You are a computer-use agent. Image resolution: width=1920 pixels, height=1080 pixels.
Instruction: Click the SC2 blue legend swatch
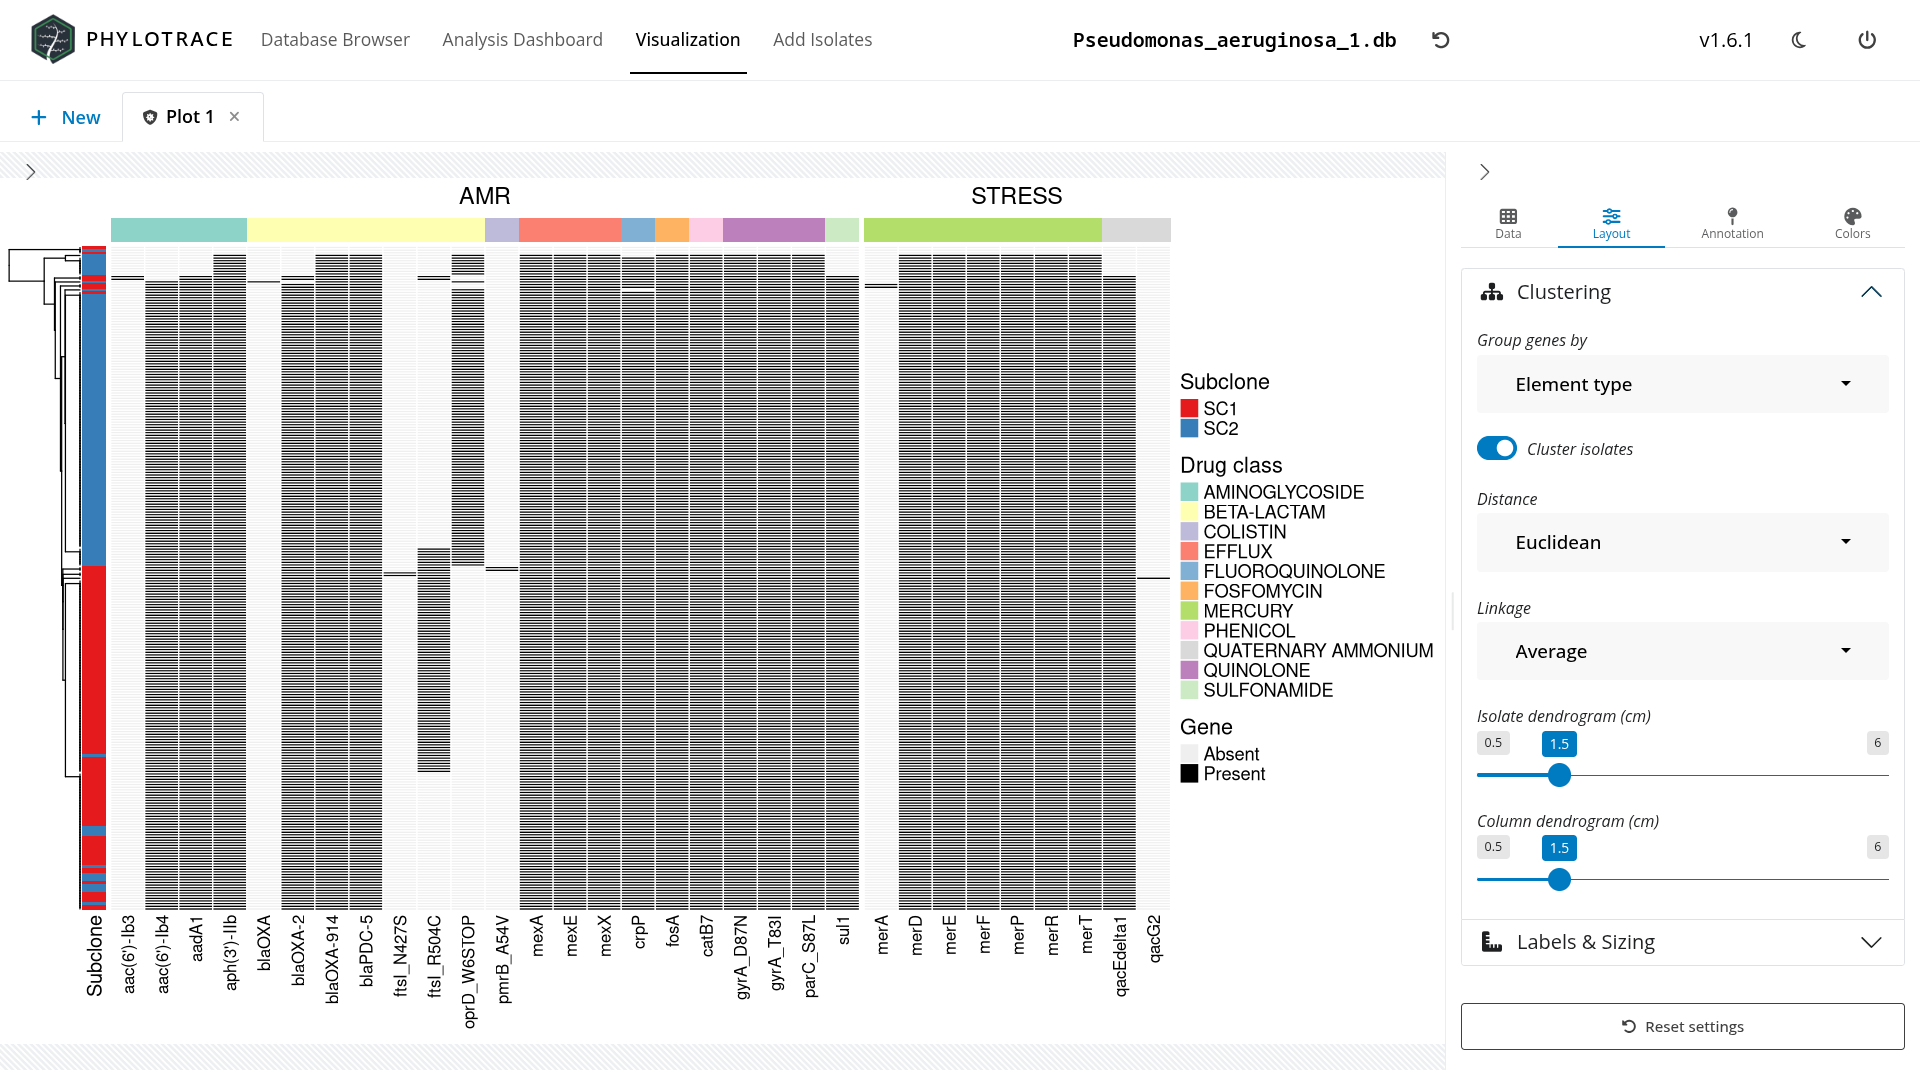pos(1189,428)
